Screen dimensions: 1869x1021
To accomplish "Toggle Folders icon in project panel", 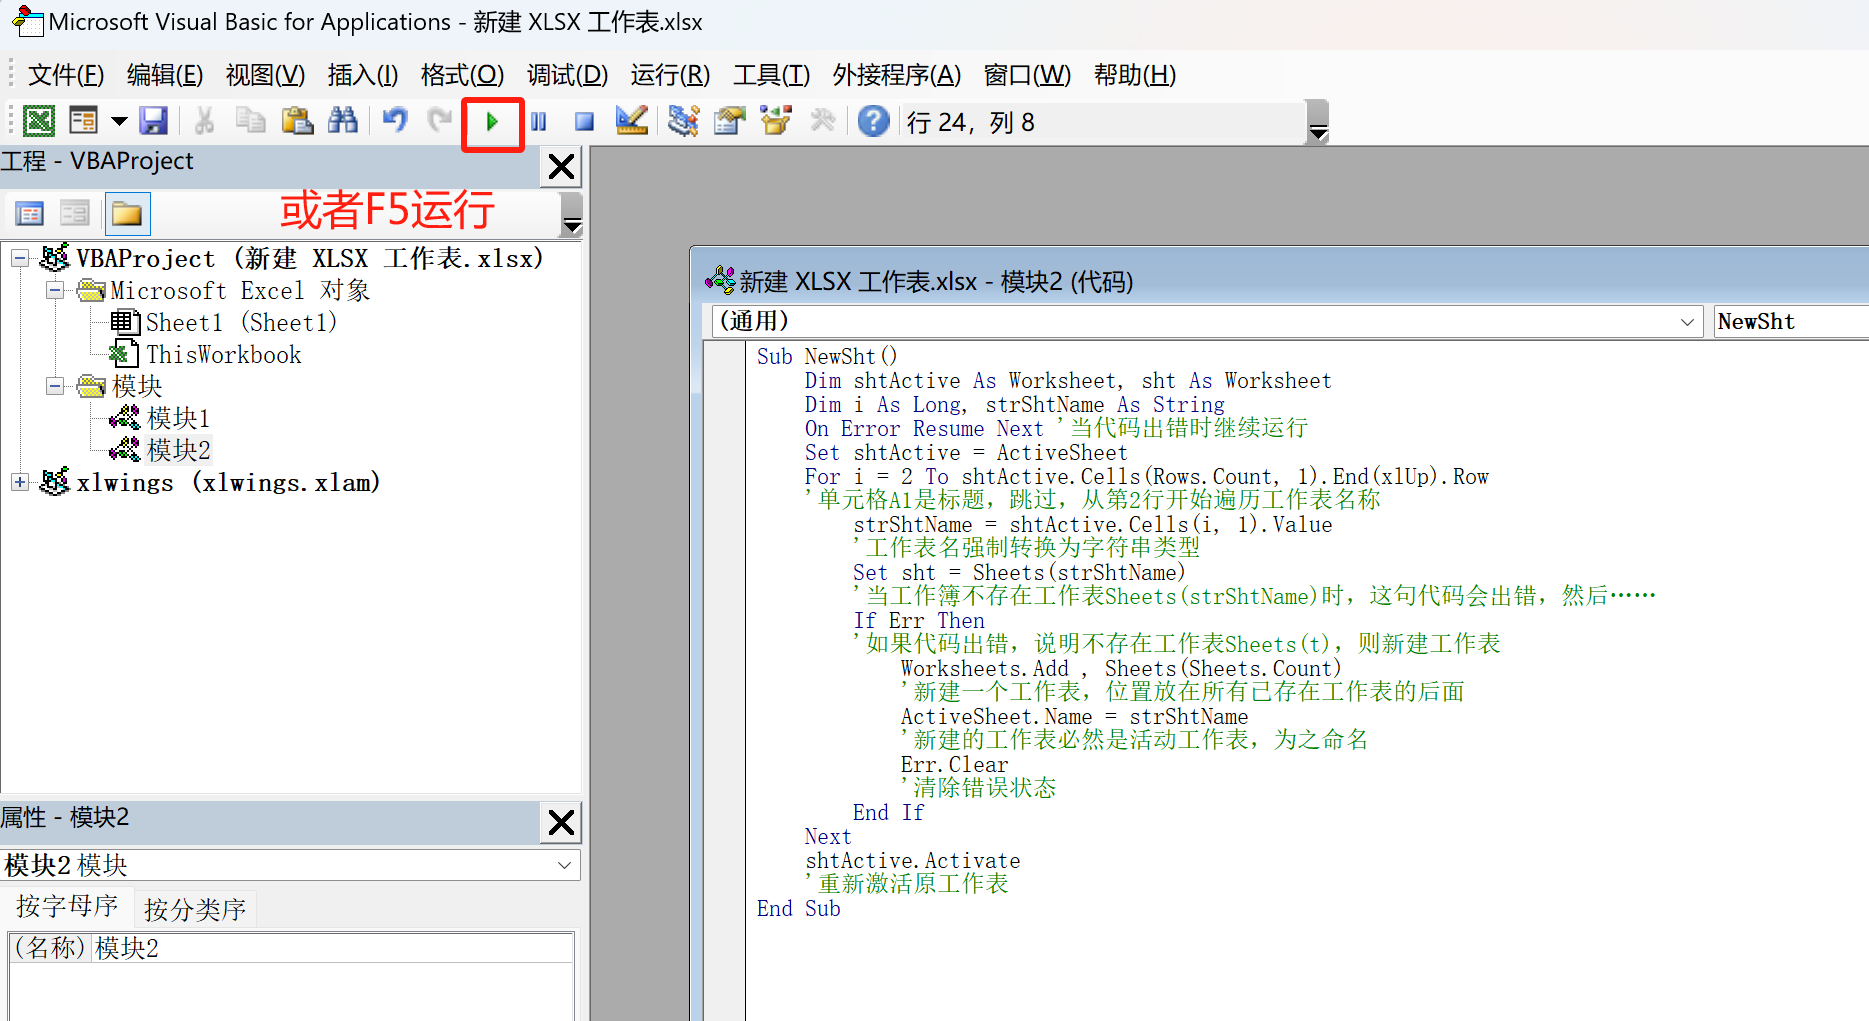I will pyautogui.click(x=127, y=213).
